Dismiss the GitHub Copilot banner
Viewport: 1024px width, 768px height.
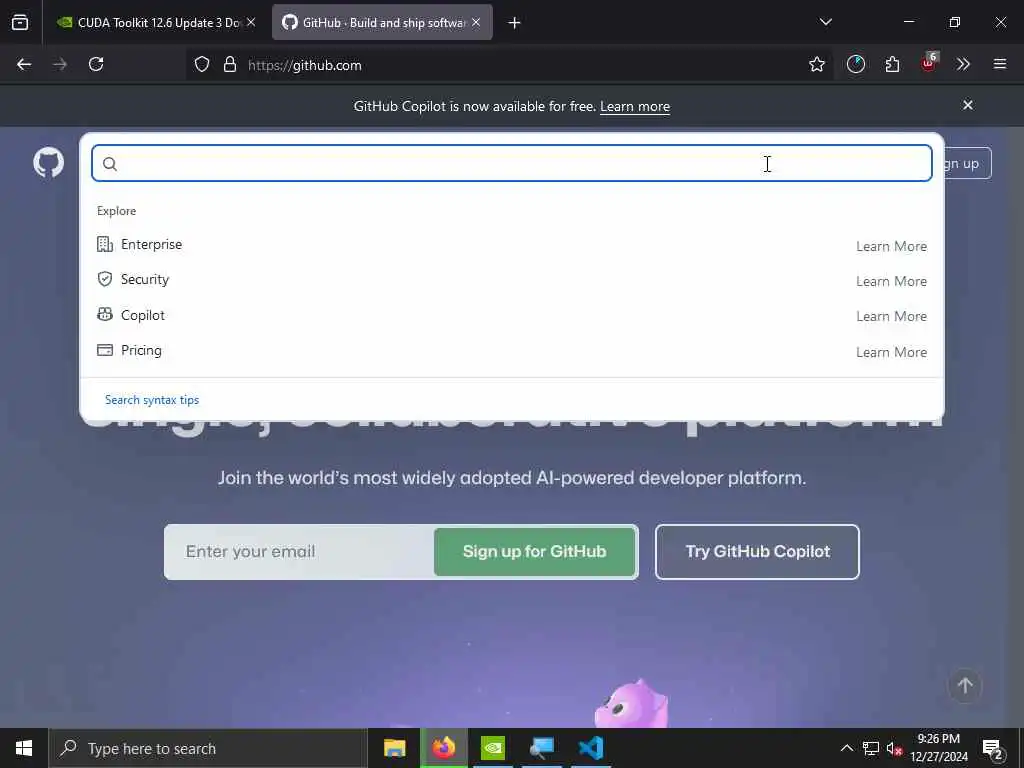[968, 105]
